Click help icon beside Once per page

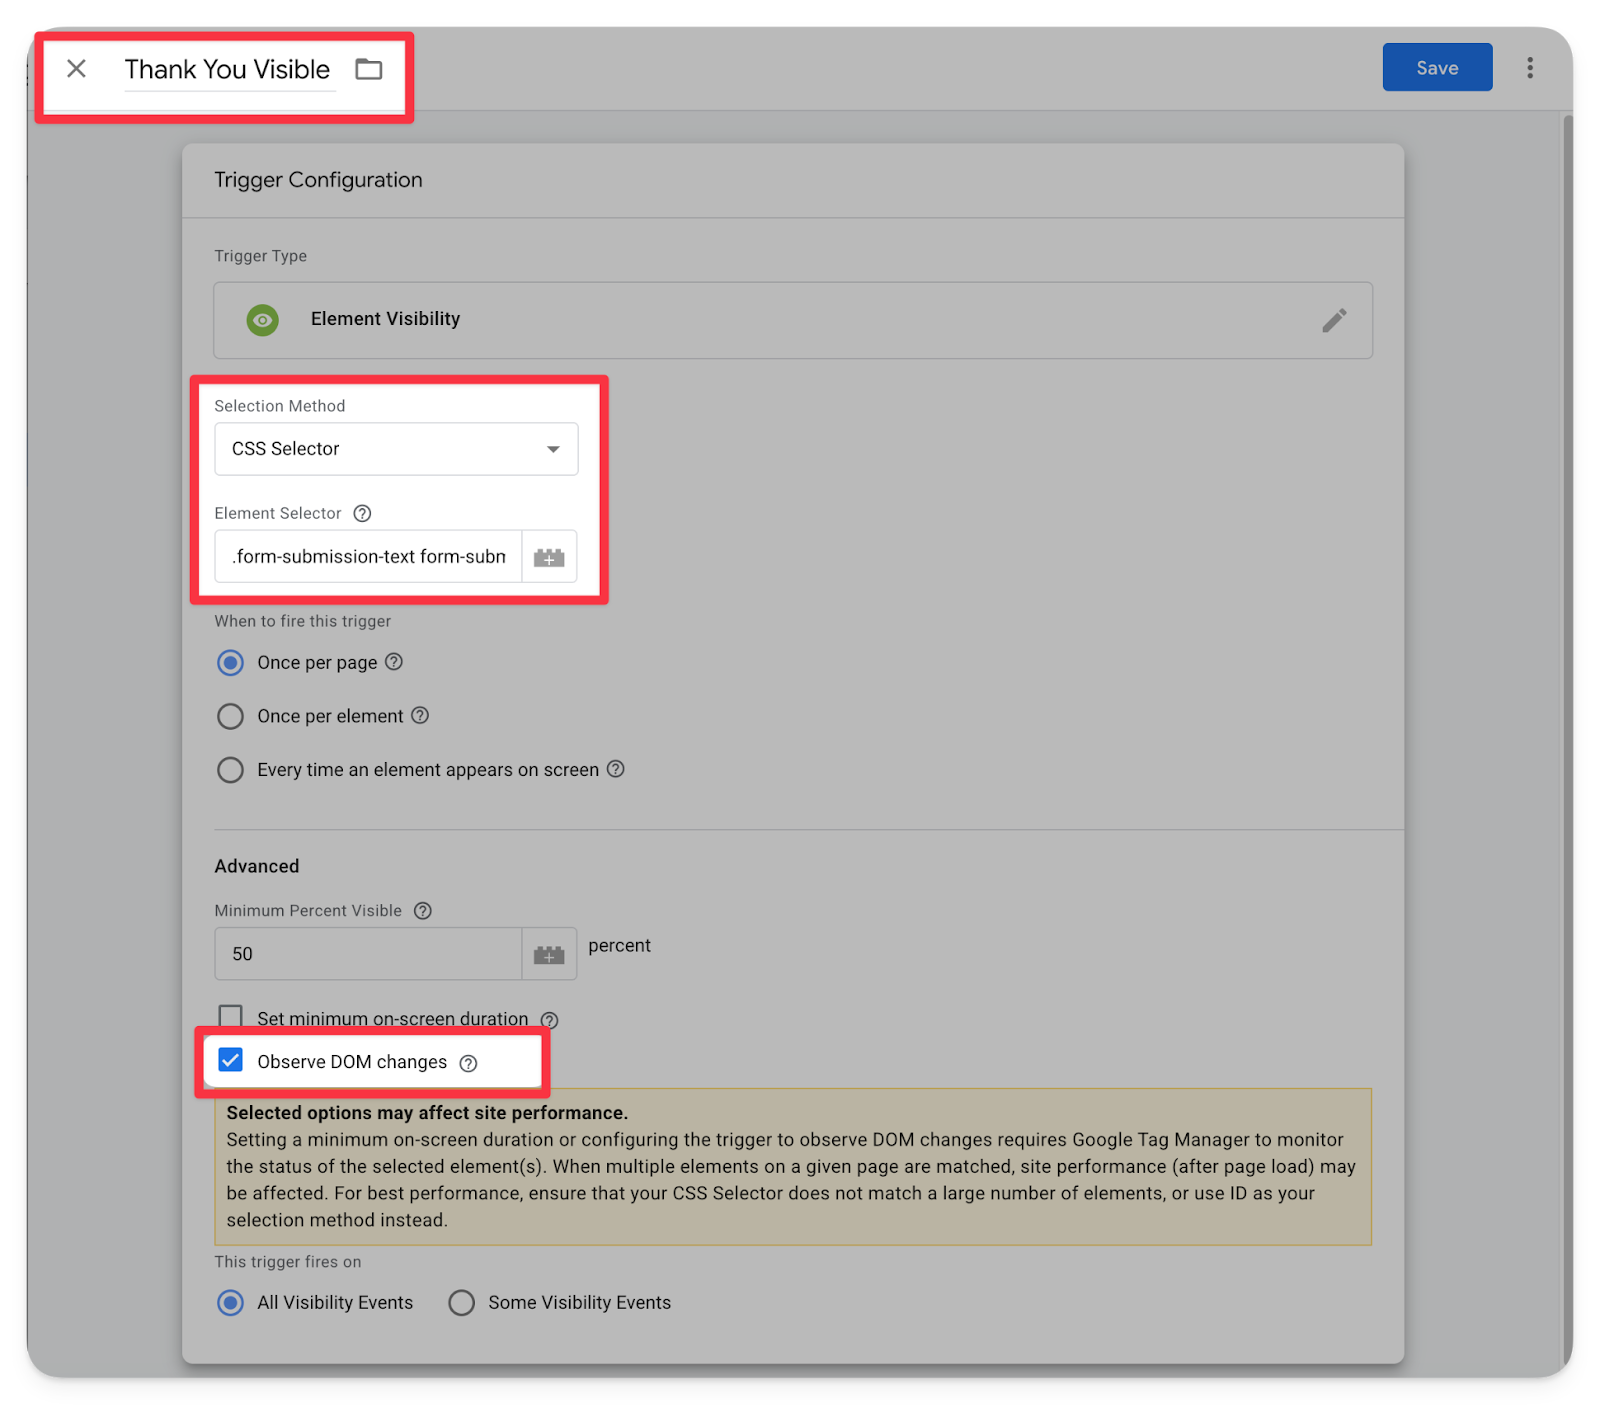pyautogui.click(x=394, y=662)
